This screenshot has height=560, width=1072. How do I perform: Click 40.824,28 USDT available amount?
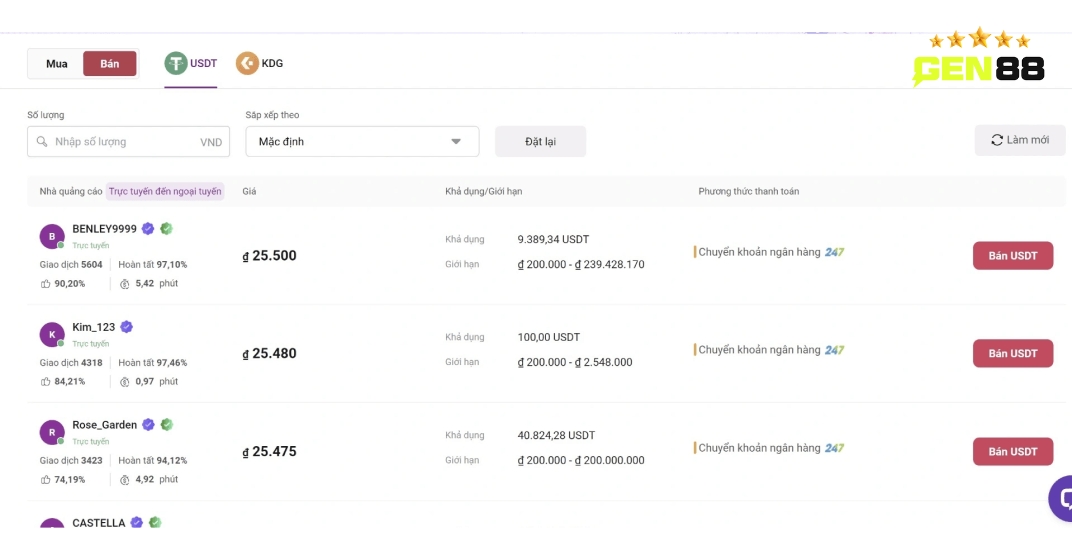click(556, 435)
